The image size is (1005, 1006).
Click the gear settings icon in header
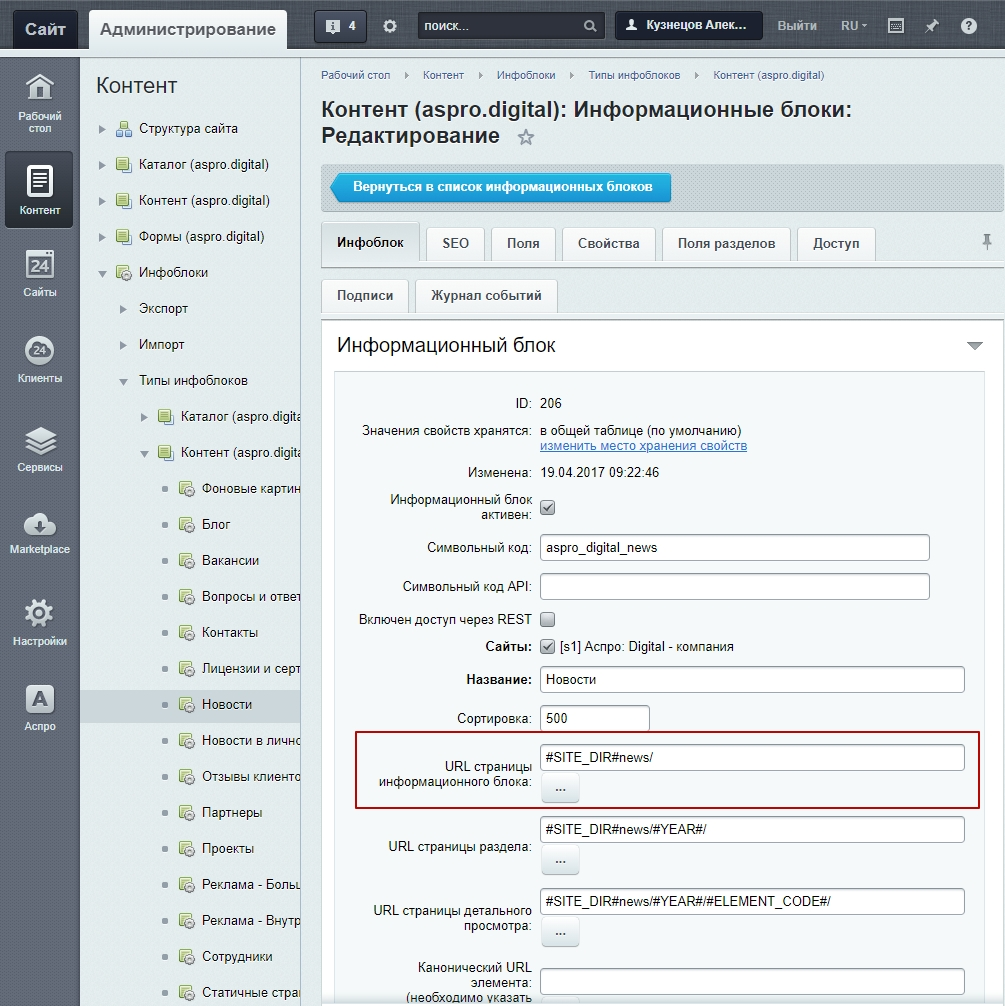(x=390, y=26)
